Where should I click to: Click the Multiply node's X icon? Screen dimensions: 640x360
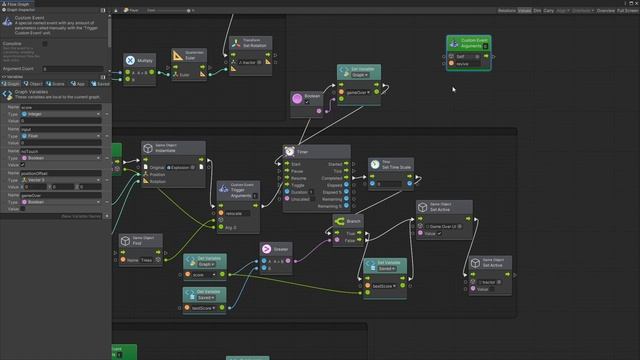(x=130, y=60)
